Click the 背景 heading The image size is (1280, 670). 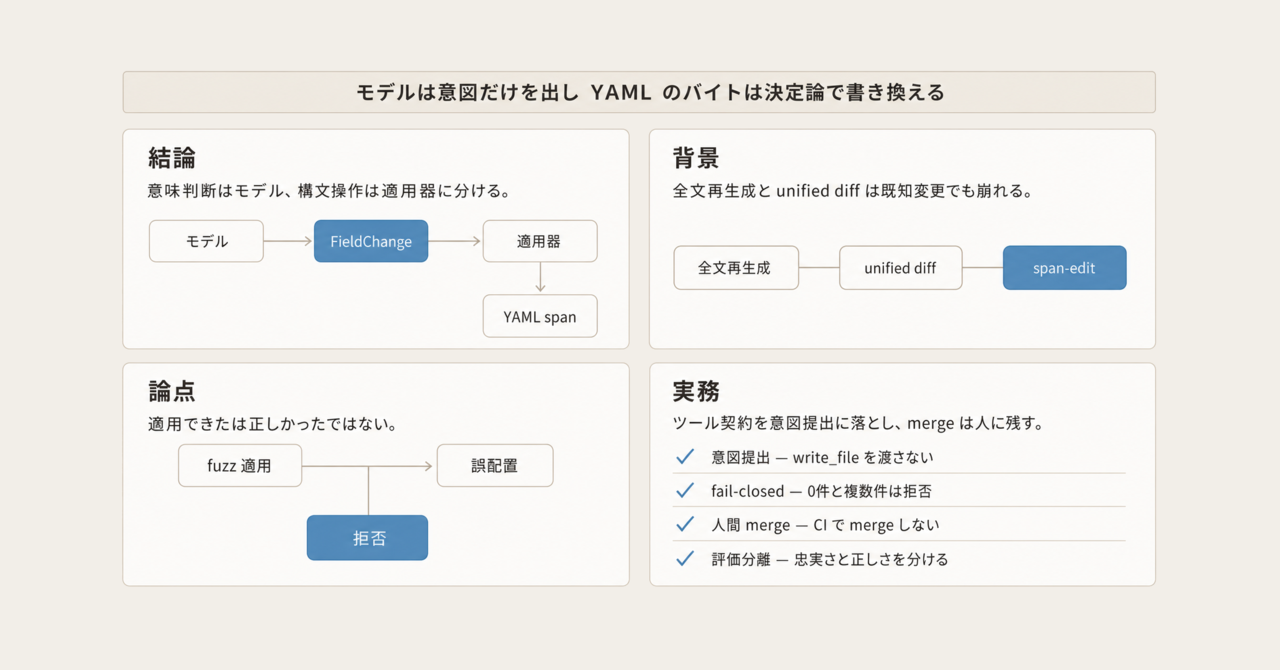point(697,158)
